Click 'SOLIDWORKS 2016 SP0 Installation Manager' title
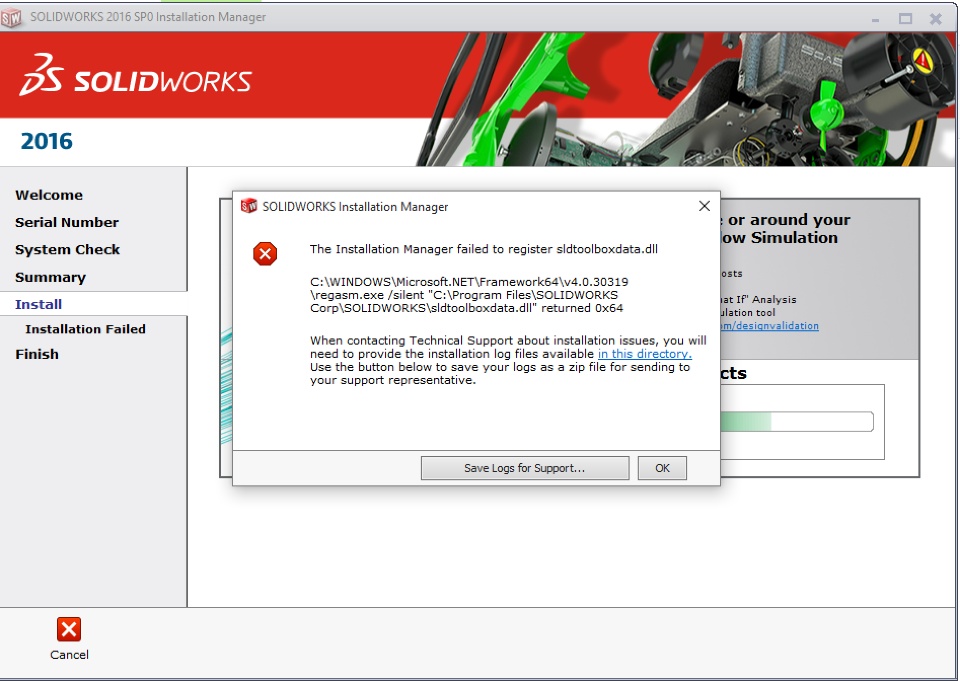The height and width of the screenshot is (681, 960). 148,17
